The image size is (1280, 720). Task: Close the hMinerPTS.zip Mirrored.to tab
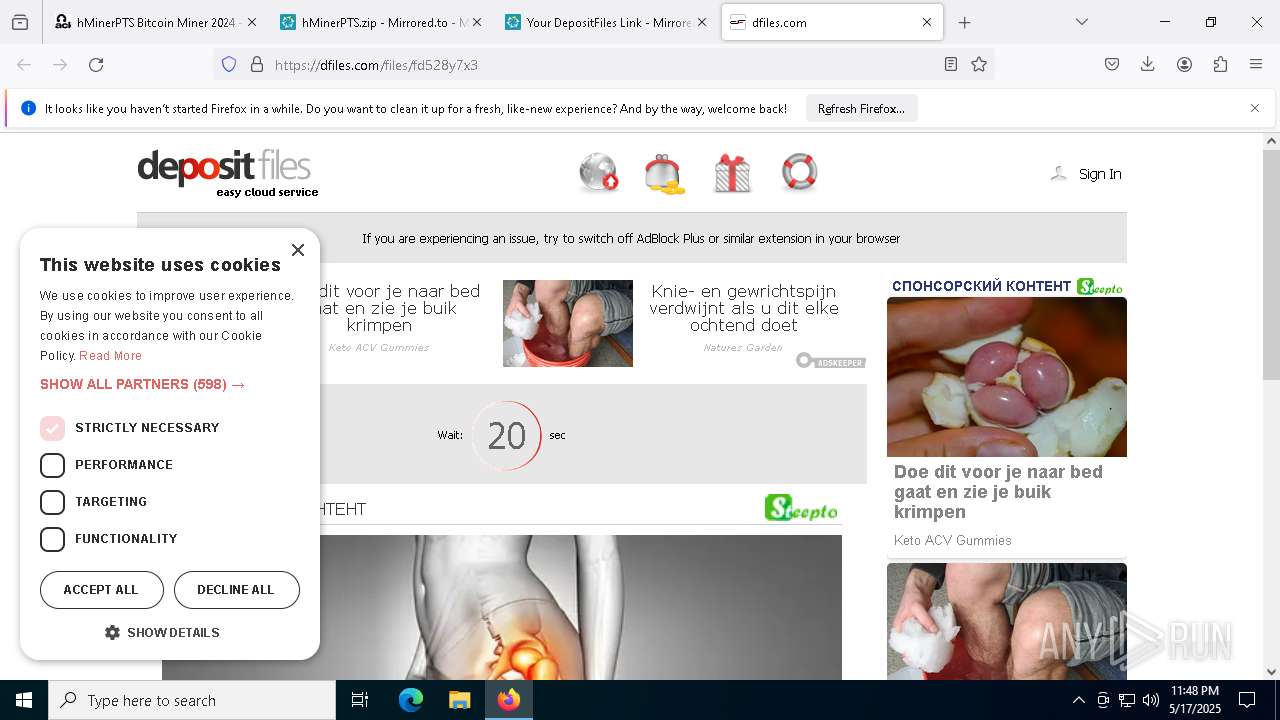[x=476, y=22]
